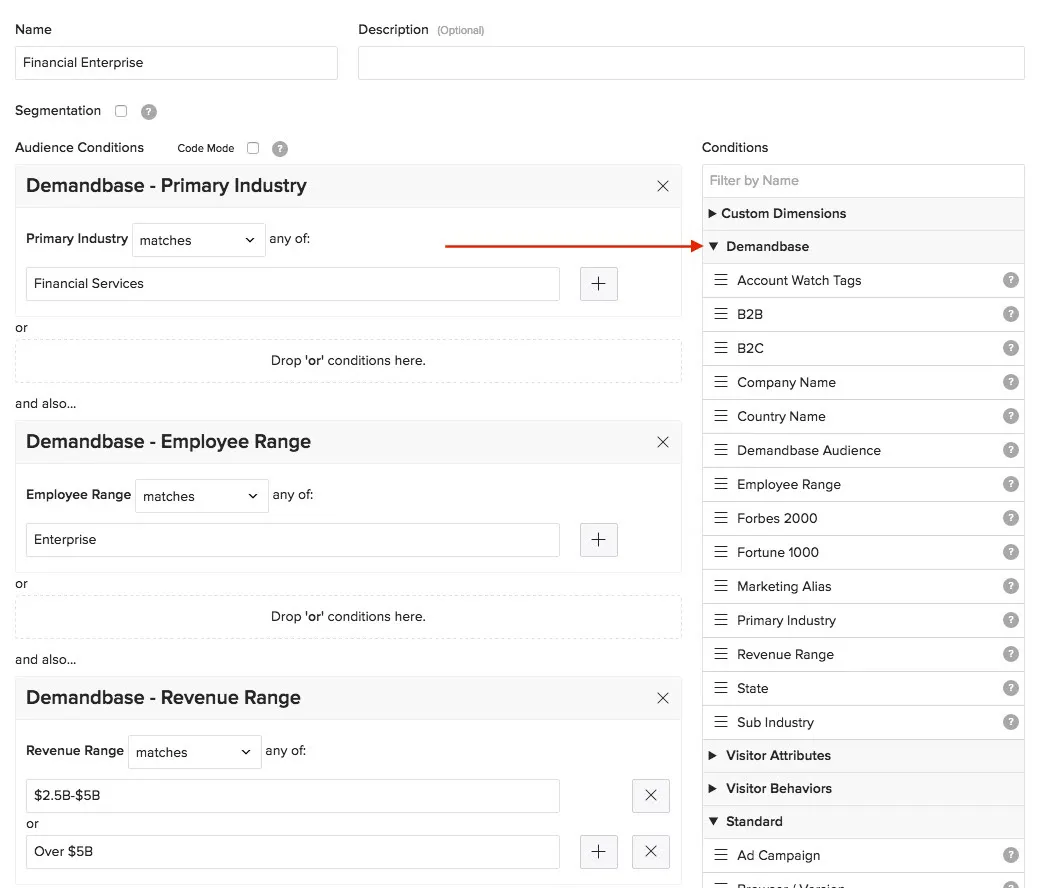Select the Revenue Range condition in list
1040x888 pixels.
pyautogui.click(x=863, y=655)
